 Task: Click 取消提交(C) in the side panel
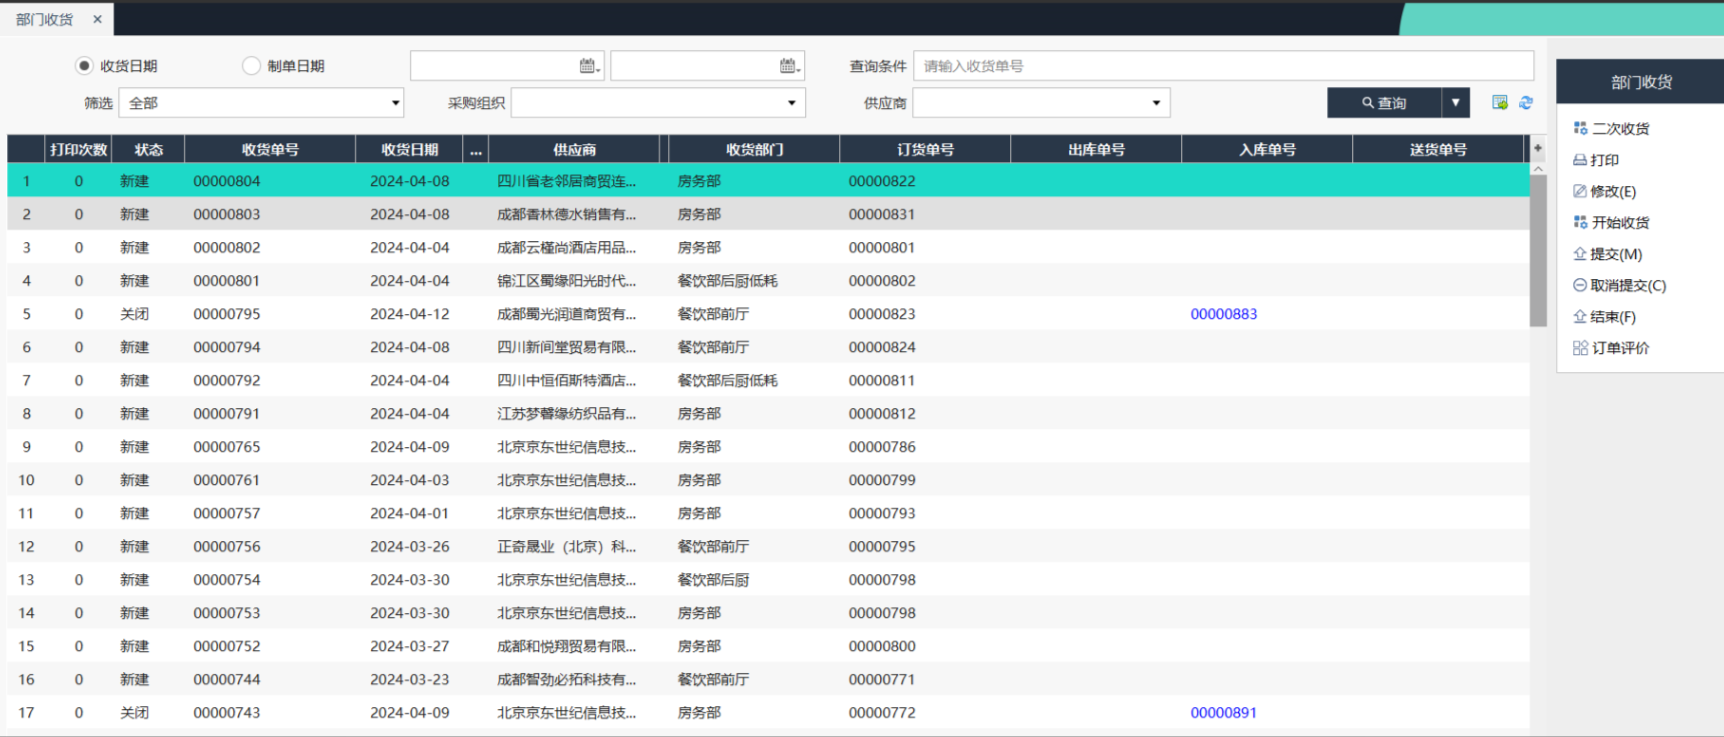pos(1627,286)
